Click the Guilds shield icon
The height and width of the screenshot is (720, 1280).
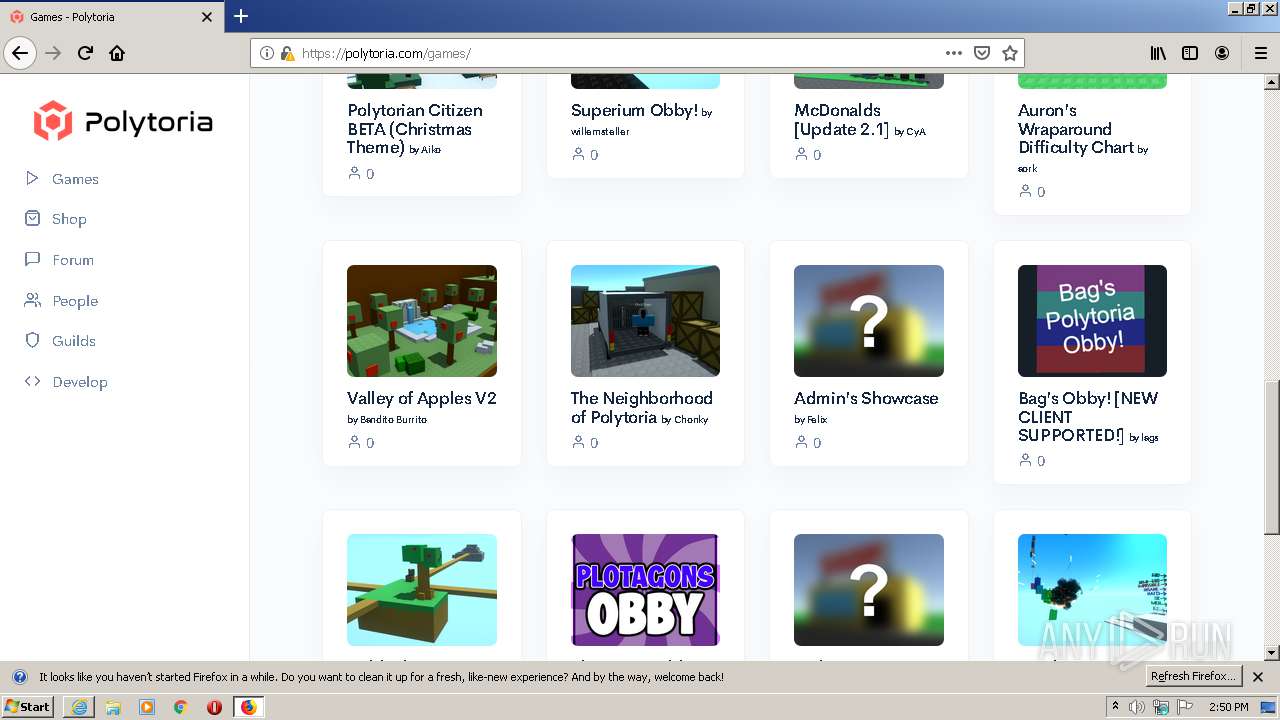click(32, 340)
